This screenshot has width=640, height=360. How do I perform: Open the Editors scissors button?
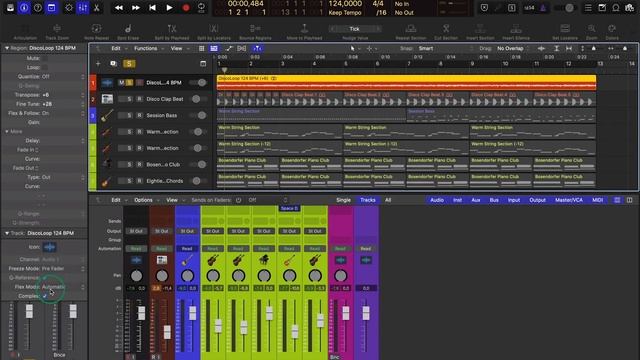[x=96, y=8]
